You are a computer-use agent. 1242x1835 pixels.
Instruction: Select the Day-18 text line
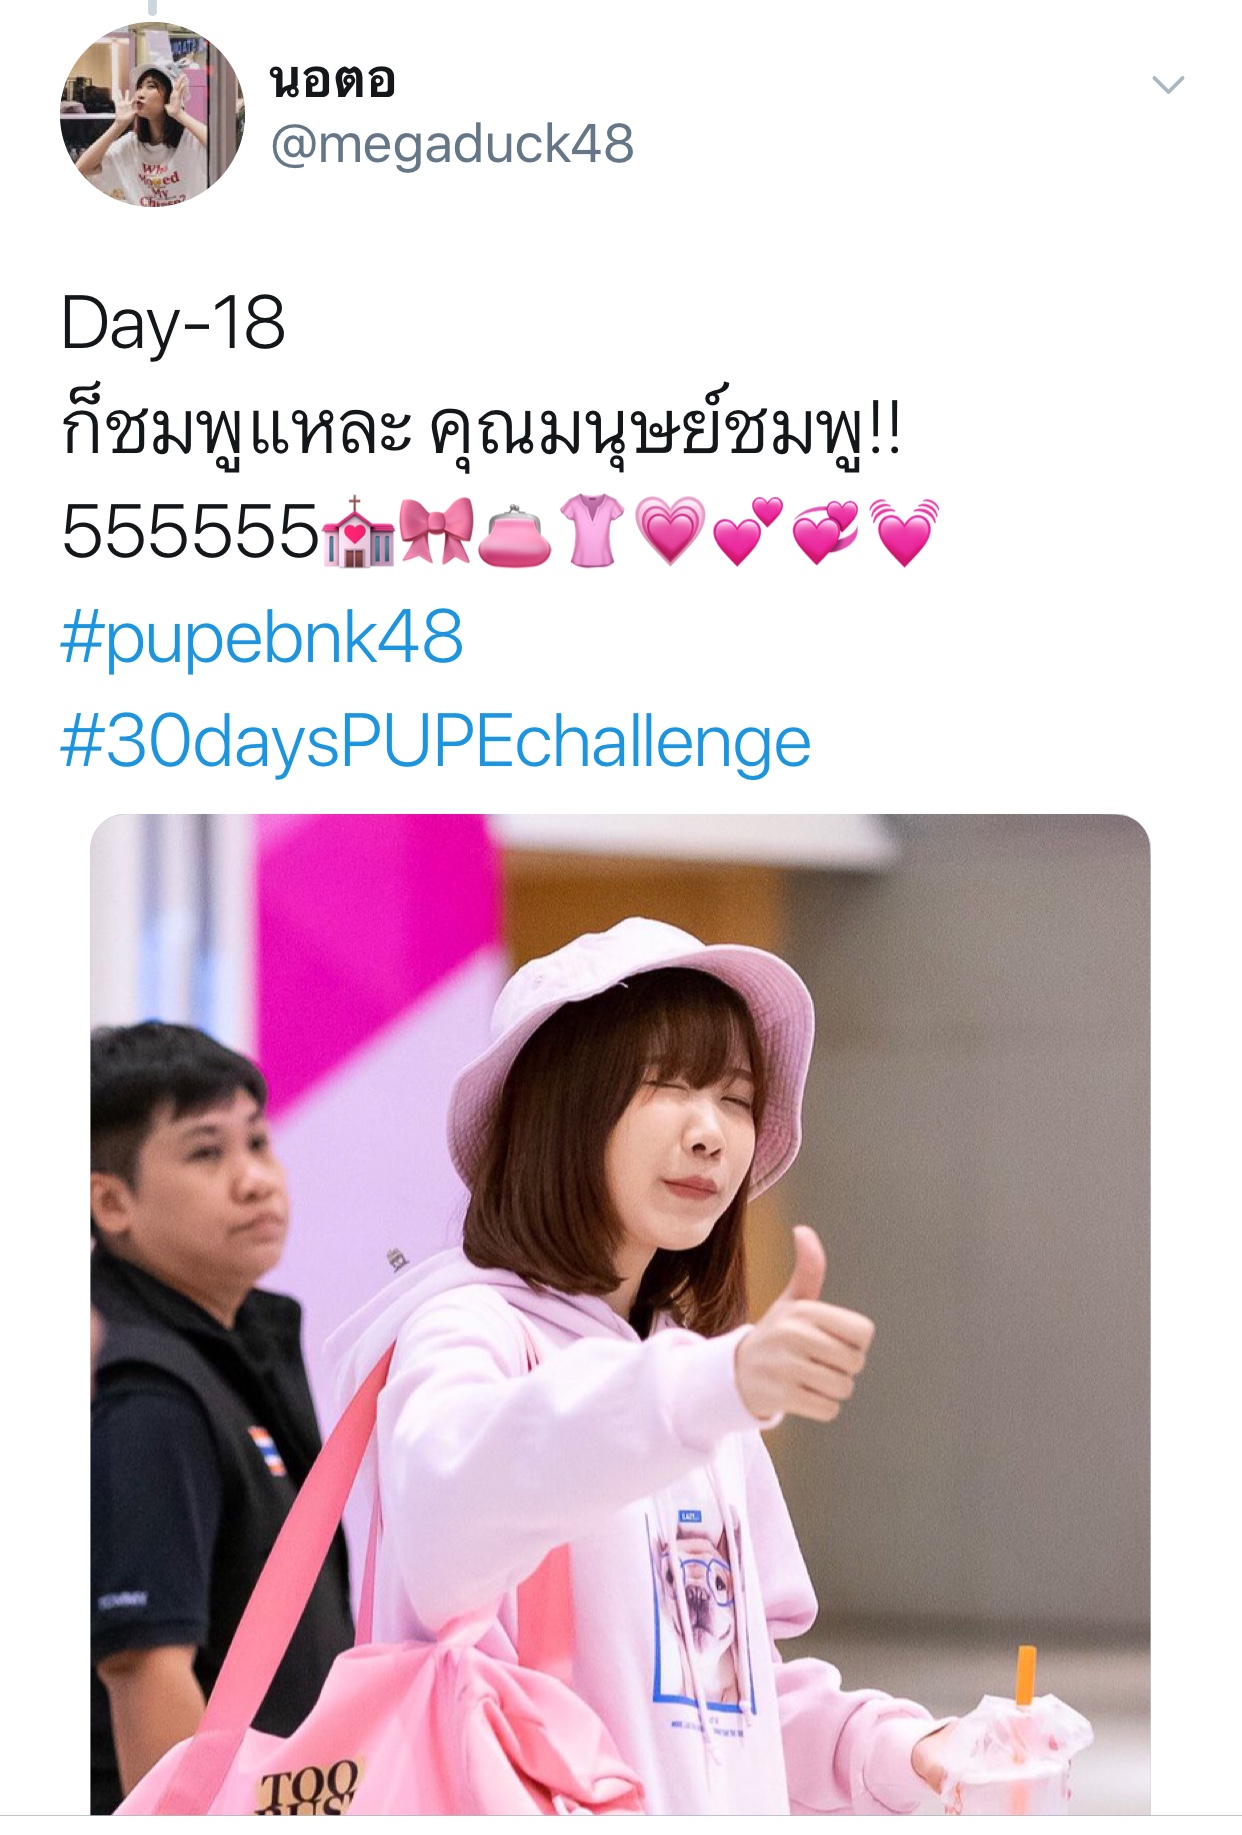(x=173, y=323)
